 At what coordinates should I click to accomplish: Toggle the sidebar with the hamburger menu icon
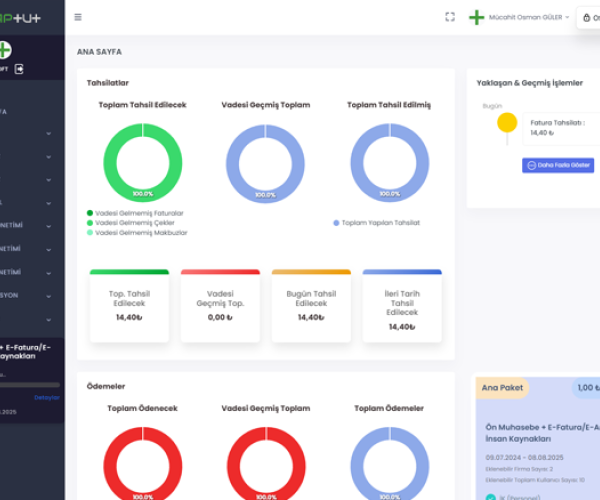coord(78,17)
